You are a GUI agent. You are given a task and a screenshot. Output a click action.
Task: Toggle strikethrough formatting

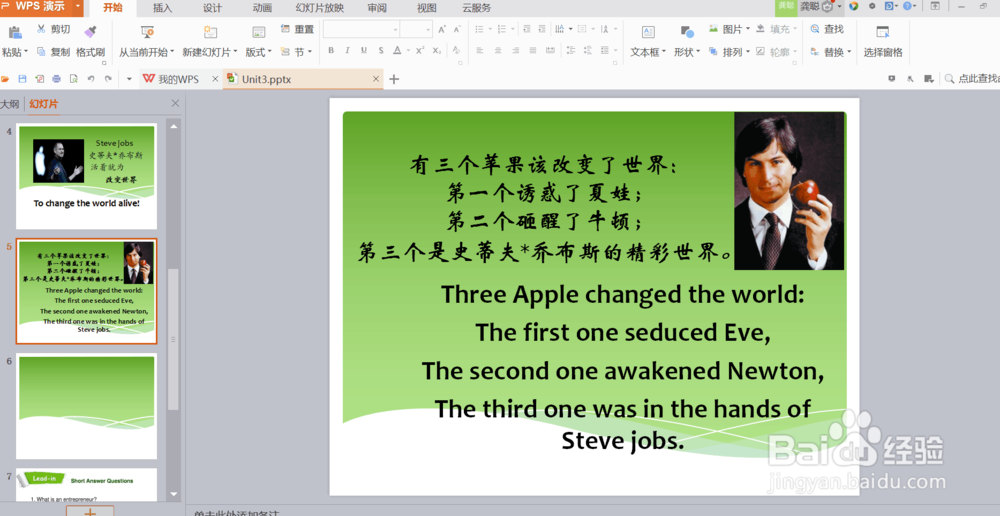coord(381,50)
